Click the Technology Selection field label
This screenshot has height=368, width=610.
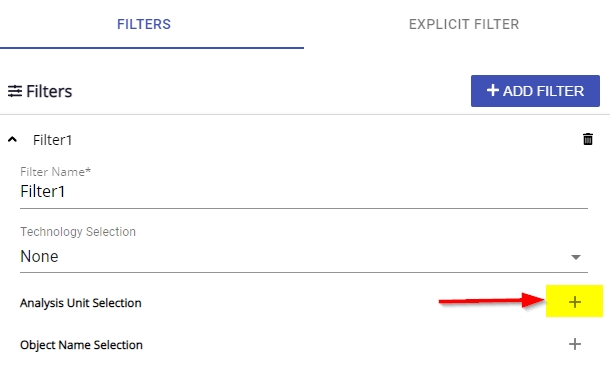click(x=78, y=232)
